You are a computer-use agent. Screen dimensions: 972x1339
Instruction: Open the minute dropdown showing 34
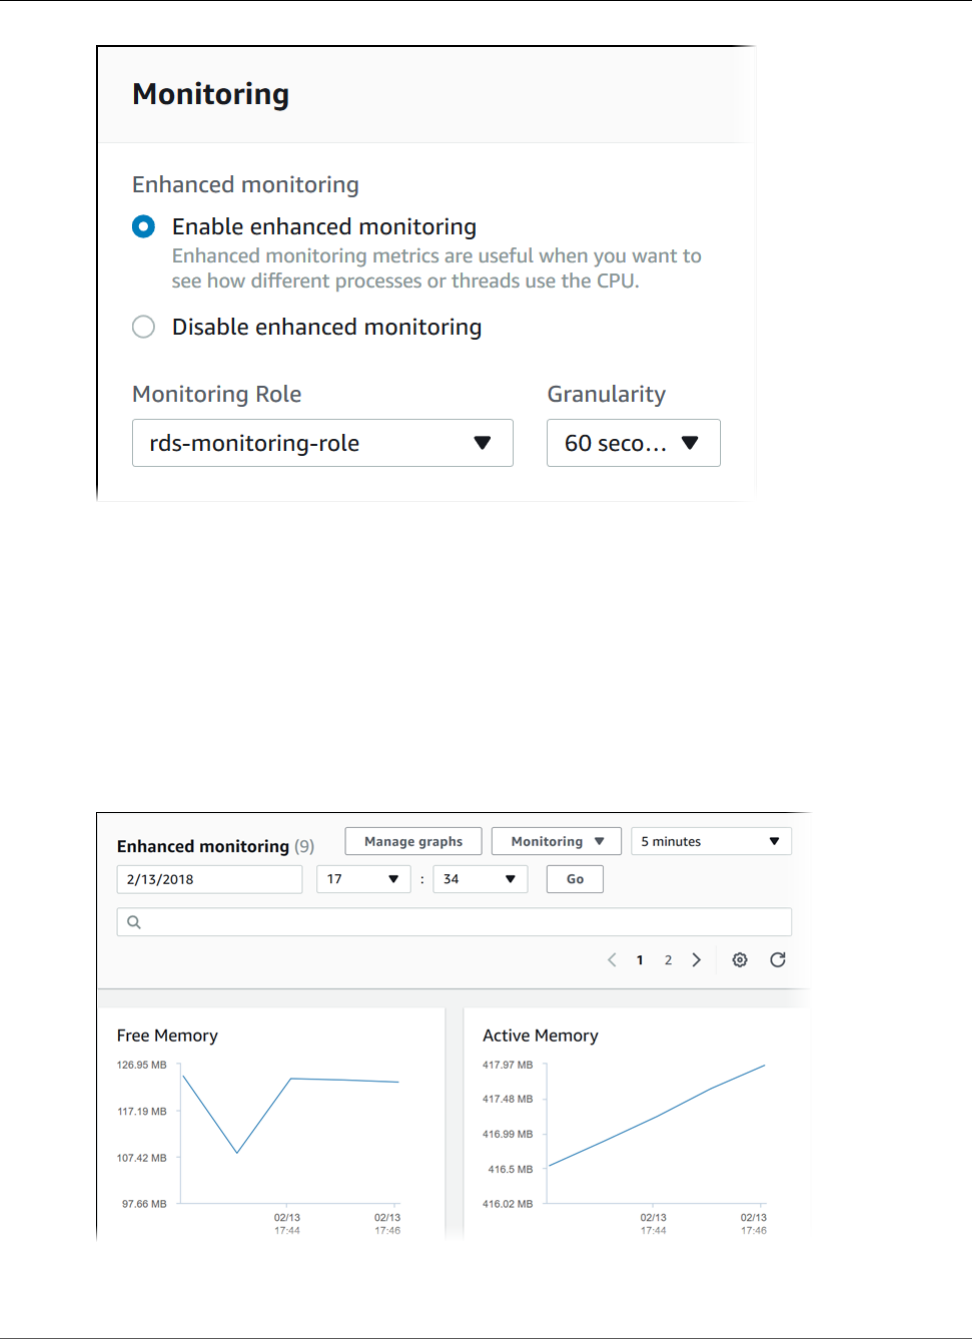coord(480,880)
